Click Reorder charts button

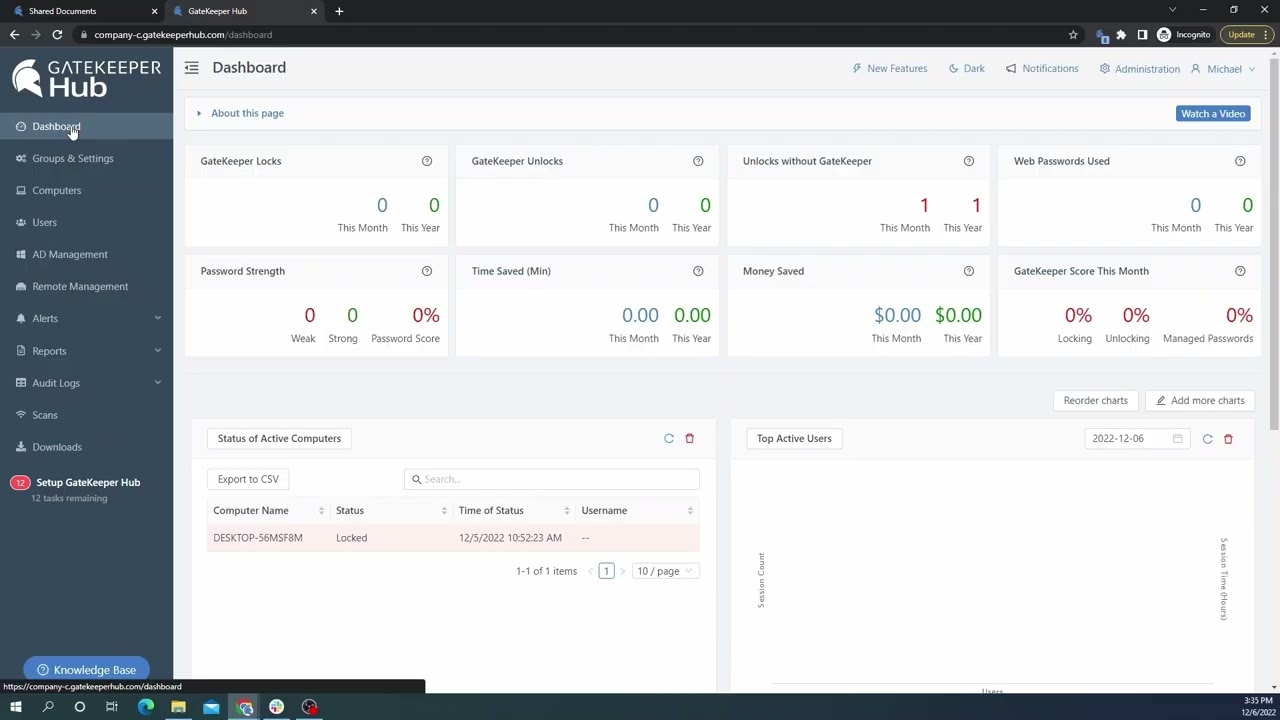point(1095,400)
